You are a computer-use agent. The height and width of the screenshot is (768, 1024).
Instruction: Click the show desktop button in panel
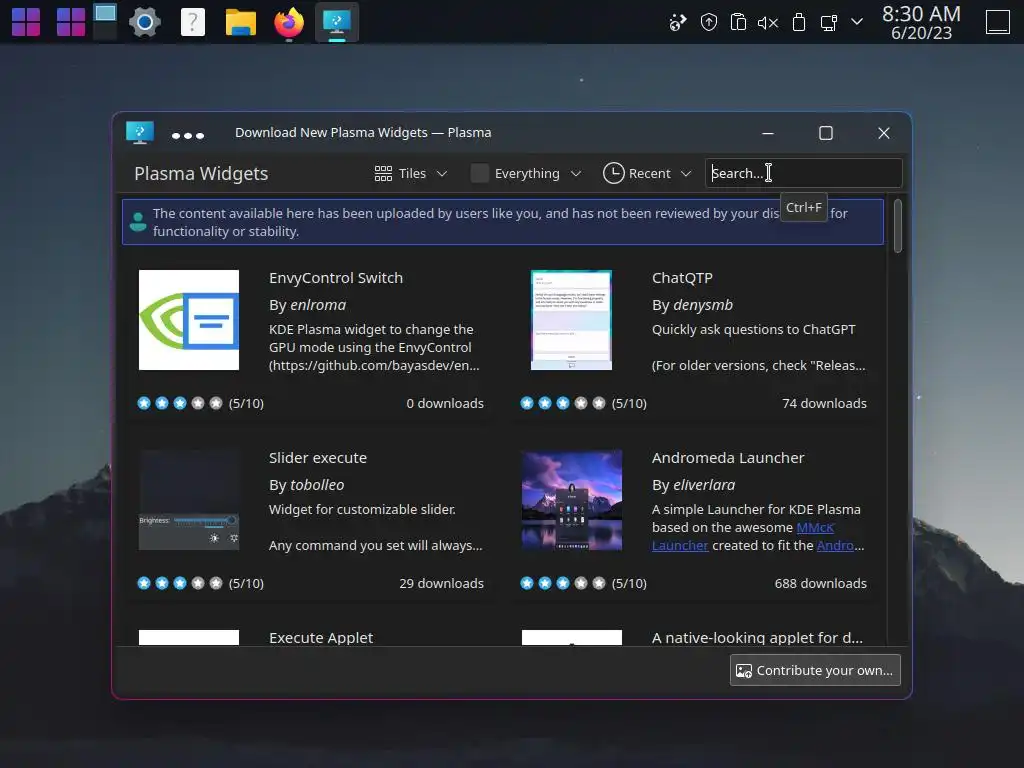click(x=997, y=22)
